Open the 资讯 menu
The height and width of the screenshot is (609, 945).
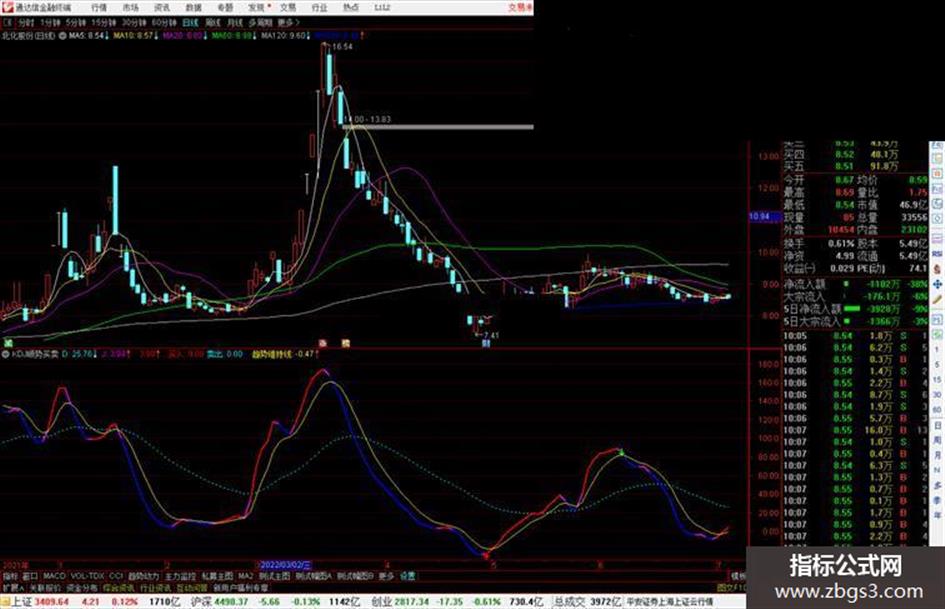click(162, 7)
